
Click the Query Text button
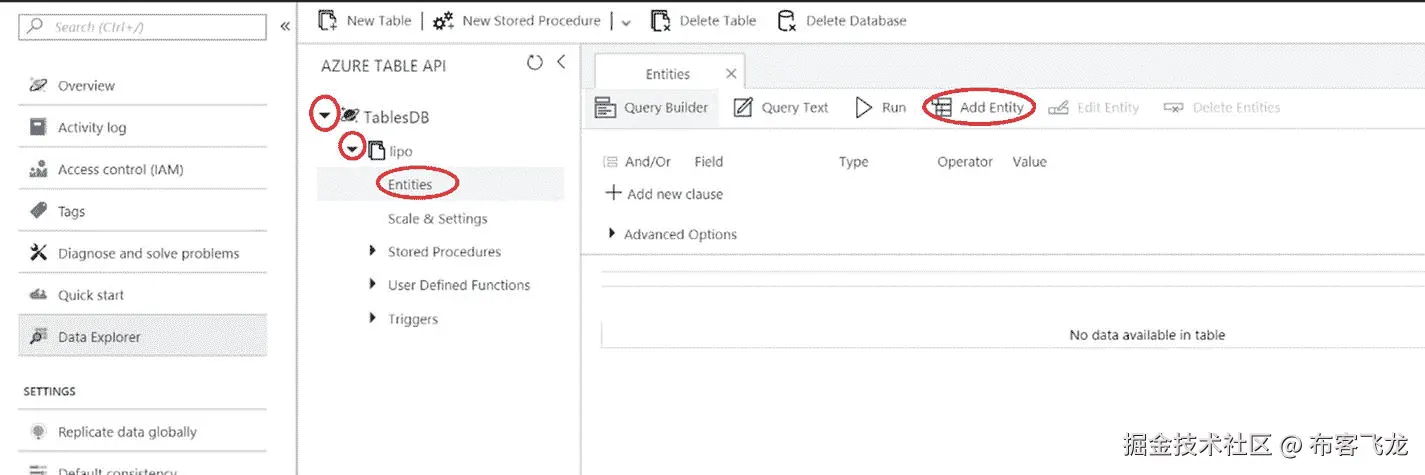tap(782, 108)
